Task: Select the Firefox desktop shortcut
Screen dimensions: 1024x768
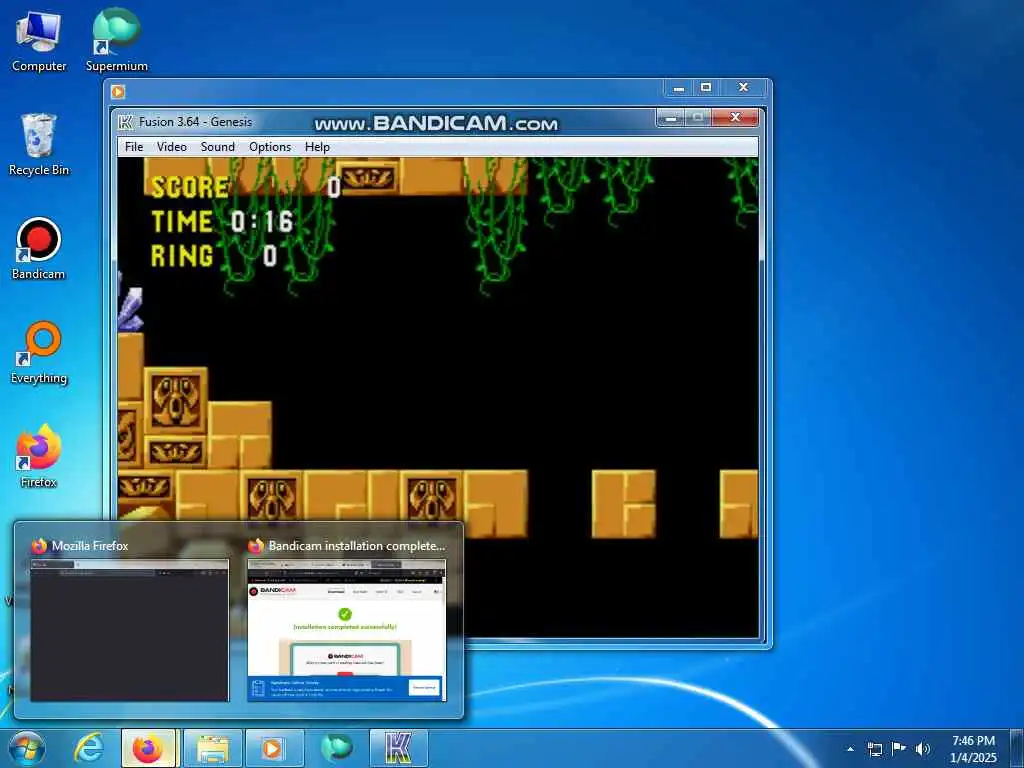Action: [x=39, y=456]
